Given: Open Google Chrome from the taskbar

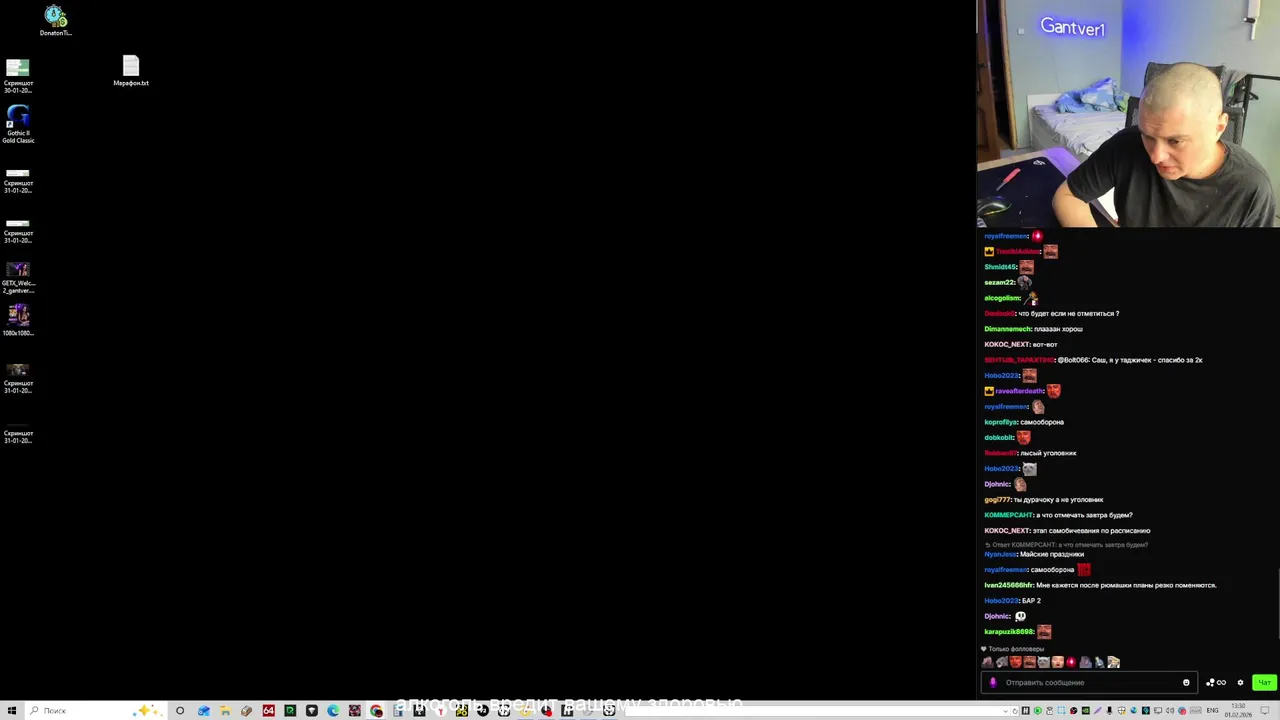Looking at the screenshot, I should pyautogui.click(x=376, y=711).
